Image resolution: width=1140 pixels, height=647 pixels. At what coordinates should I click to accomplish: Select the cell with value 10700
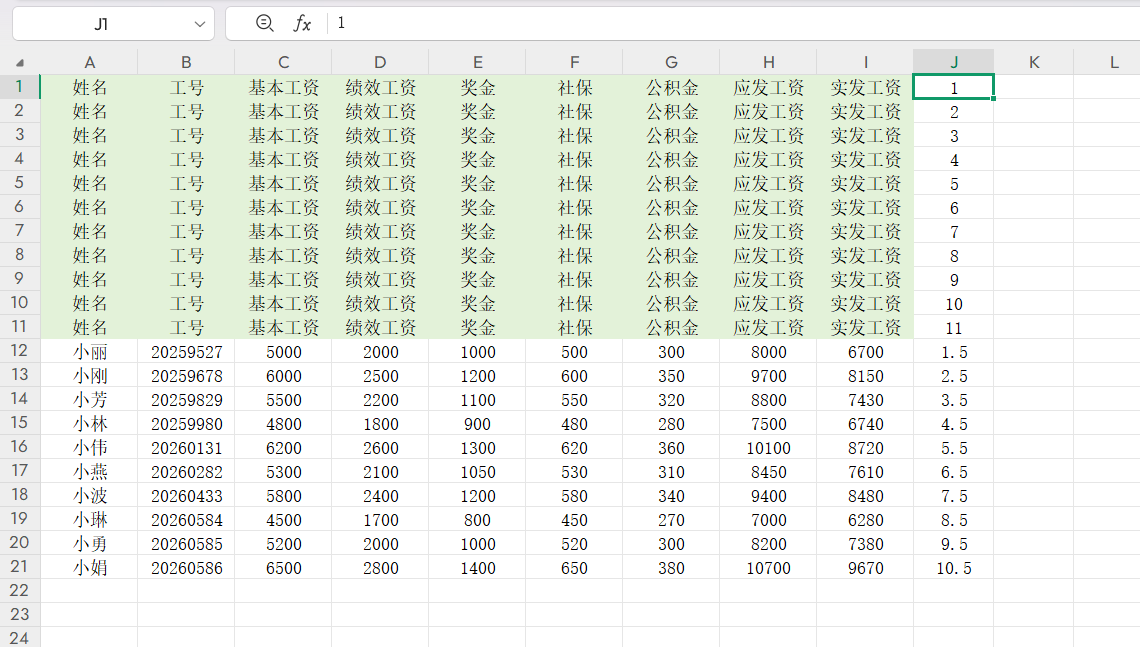[x=768, y=568]
